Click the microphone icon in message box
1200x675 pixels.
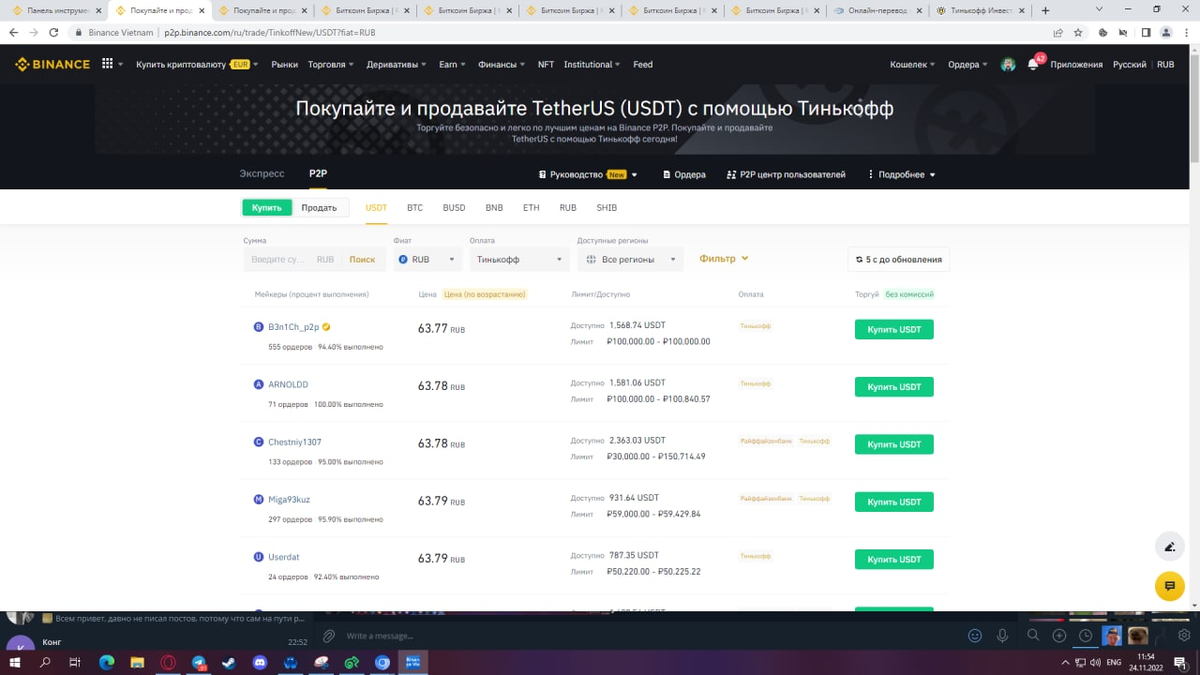point(1002,635)
